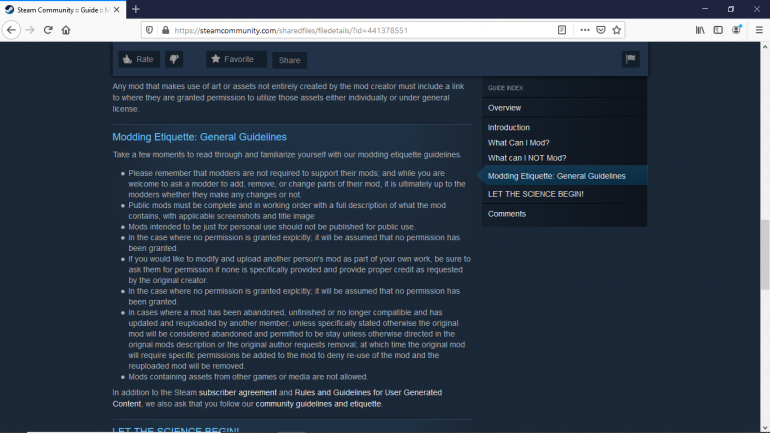
Task: Open a new browser tab
Action: click(x=136, y=9)
